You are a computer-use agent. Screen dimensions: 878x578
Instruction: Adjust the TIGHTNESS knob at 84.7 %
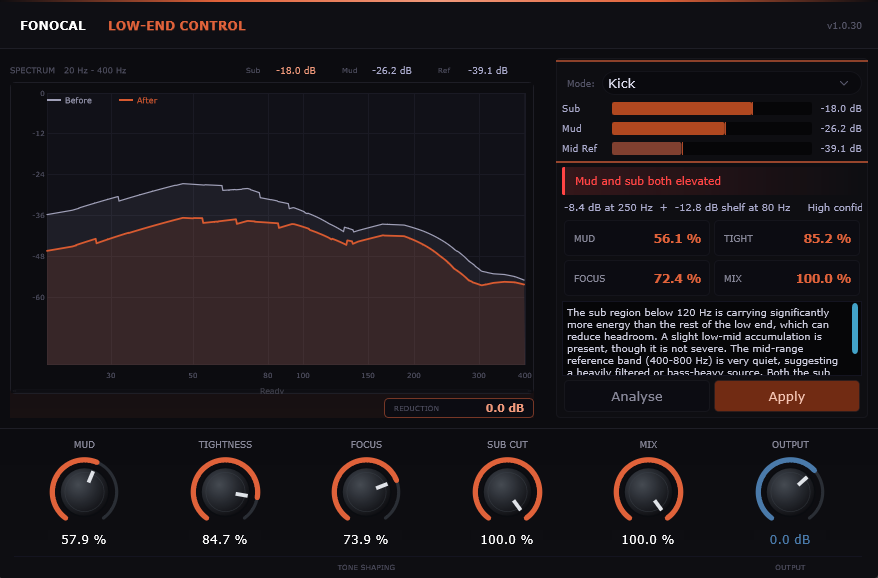pyautogui.click(x=225, y=491)
